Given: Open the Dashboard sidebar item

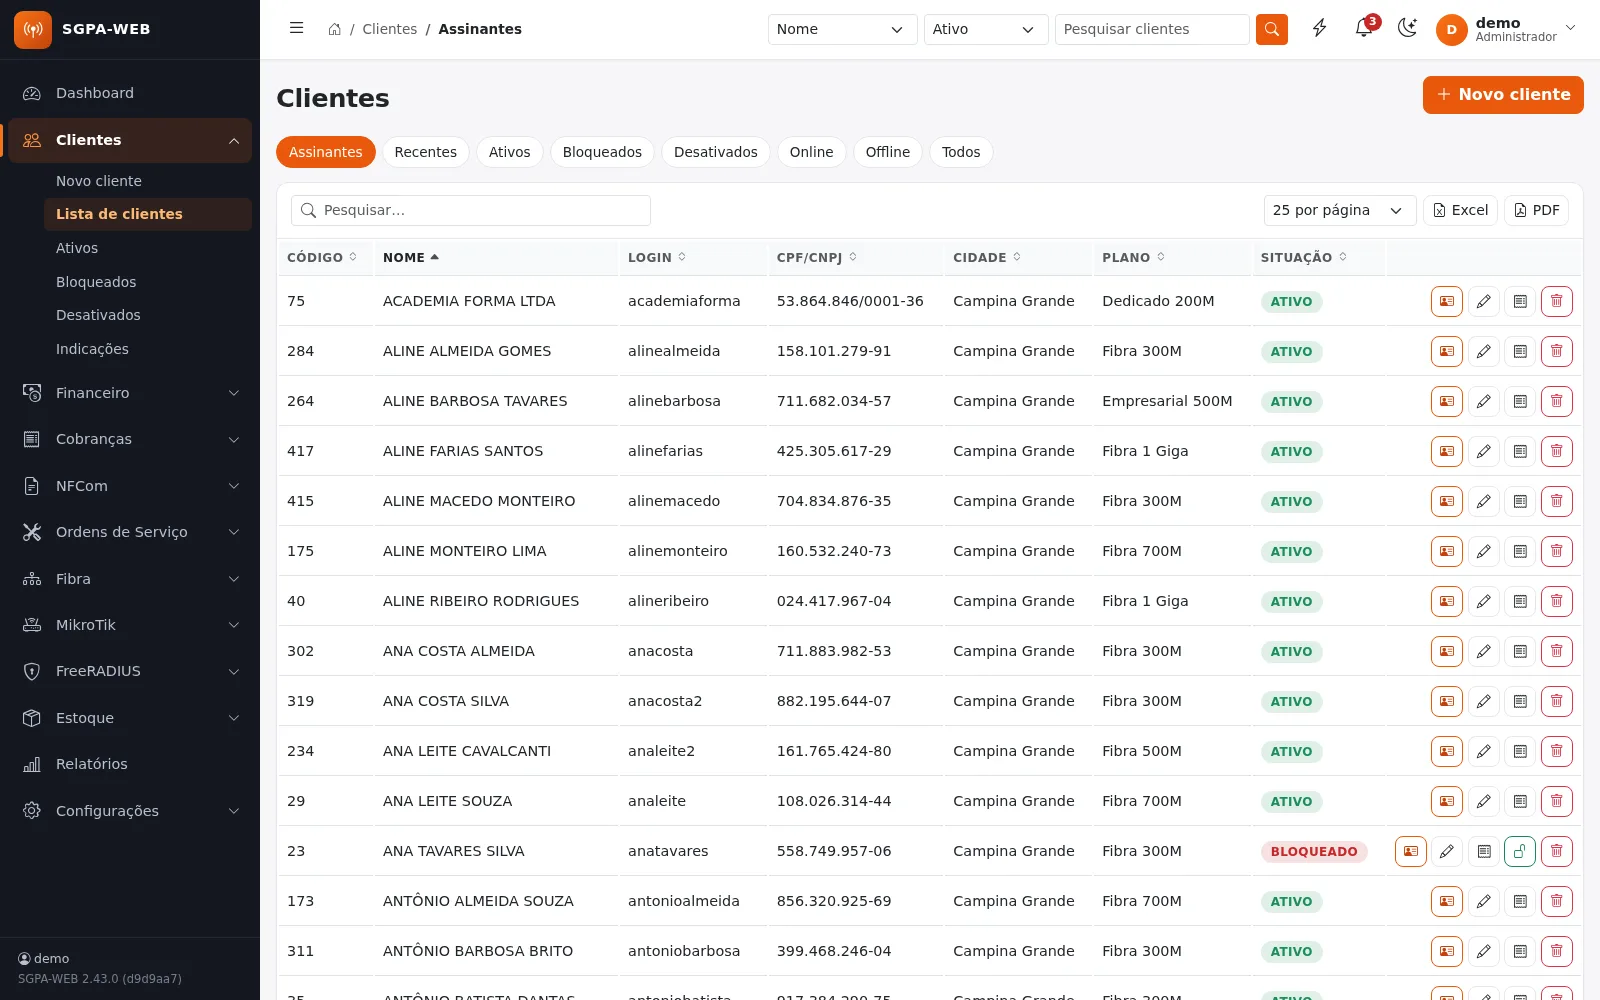Looking at the screenshot, I should coord(130,93).
